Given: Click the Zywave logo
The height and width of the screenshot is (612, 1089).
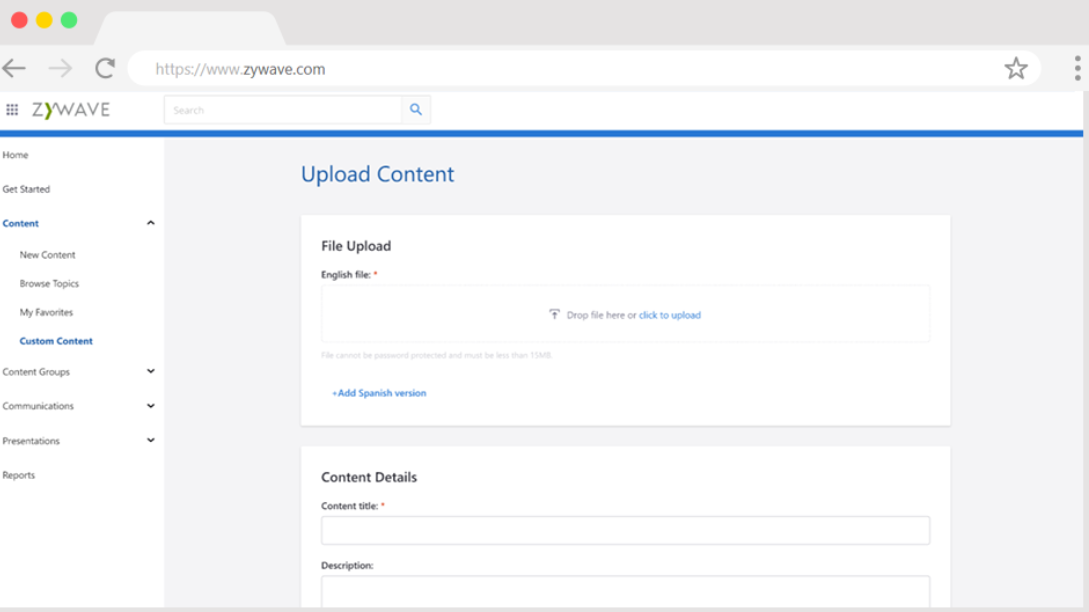Looking at the screenshot, I should [x=70, y=109].
